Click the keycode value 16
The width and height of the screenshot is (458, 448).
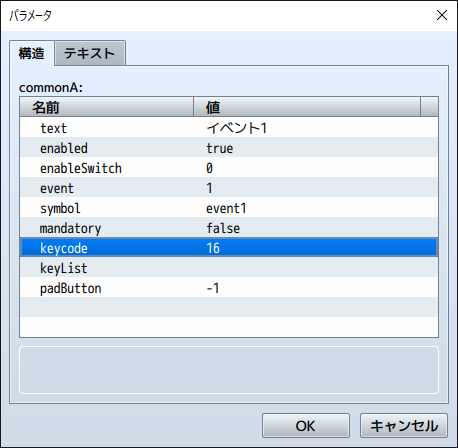pos(213,248)
